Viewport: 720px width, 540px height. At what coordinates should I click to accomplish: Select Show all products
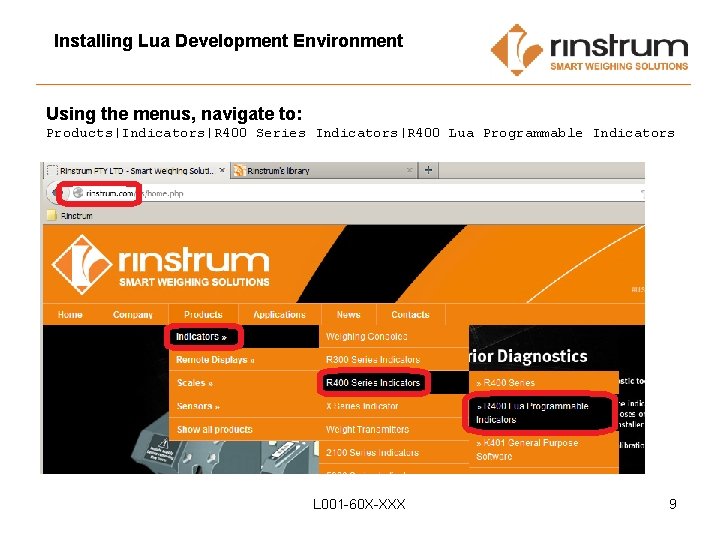tap(244, 429)
